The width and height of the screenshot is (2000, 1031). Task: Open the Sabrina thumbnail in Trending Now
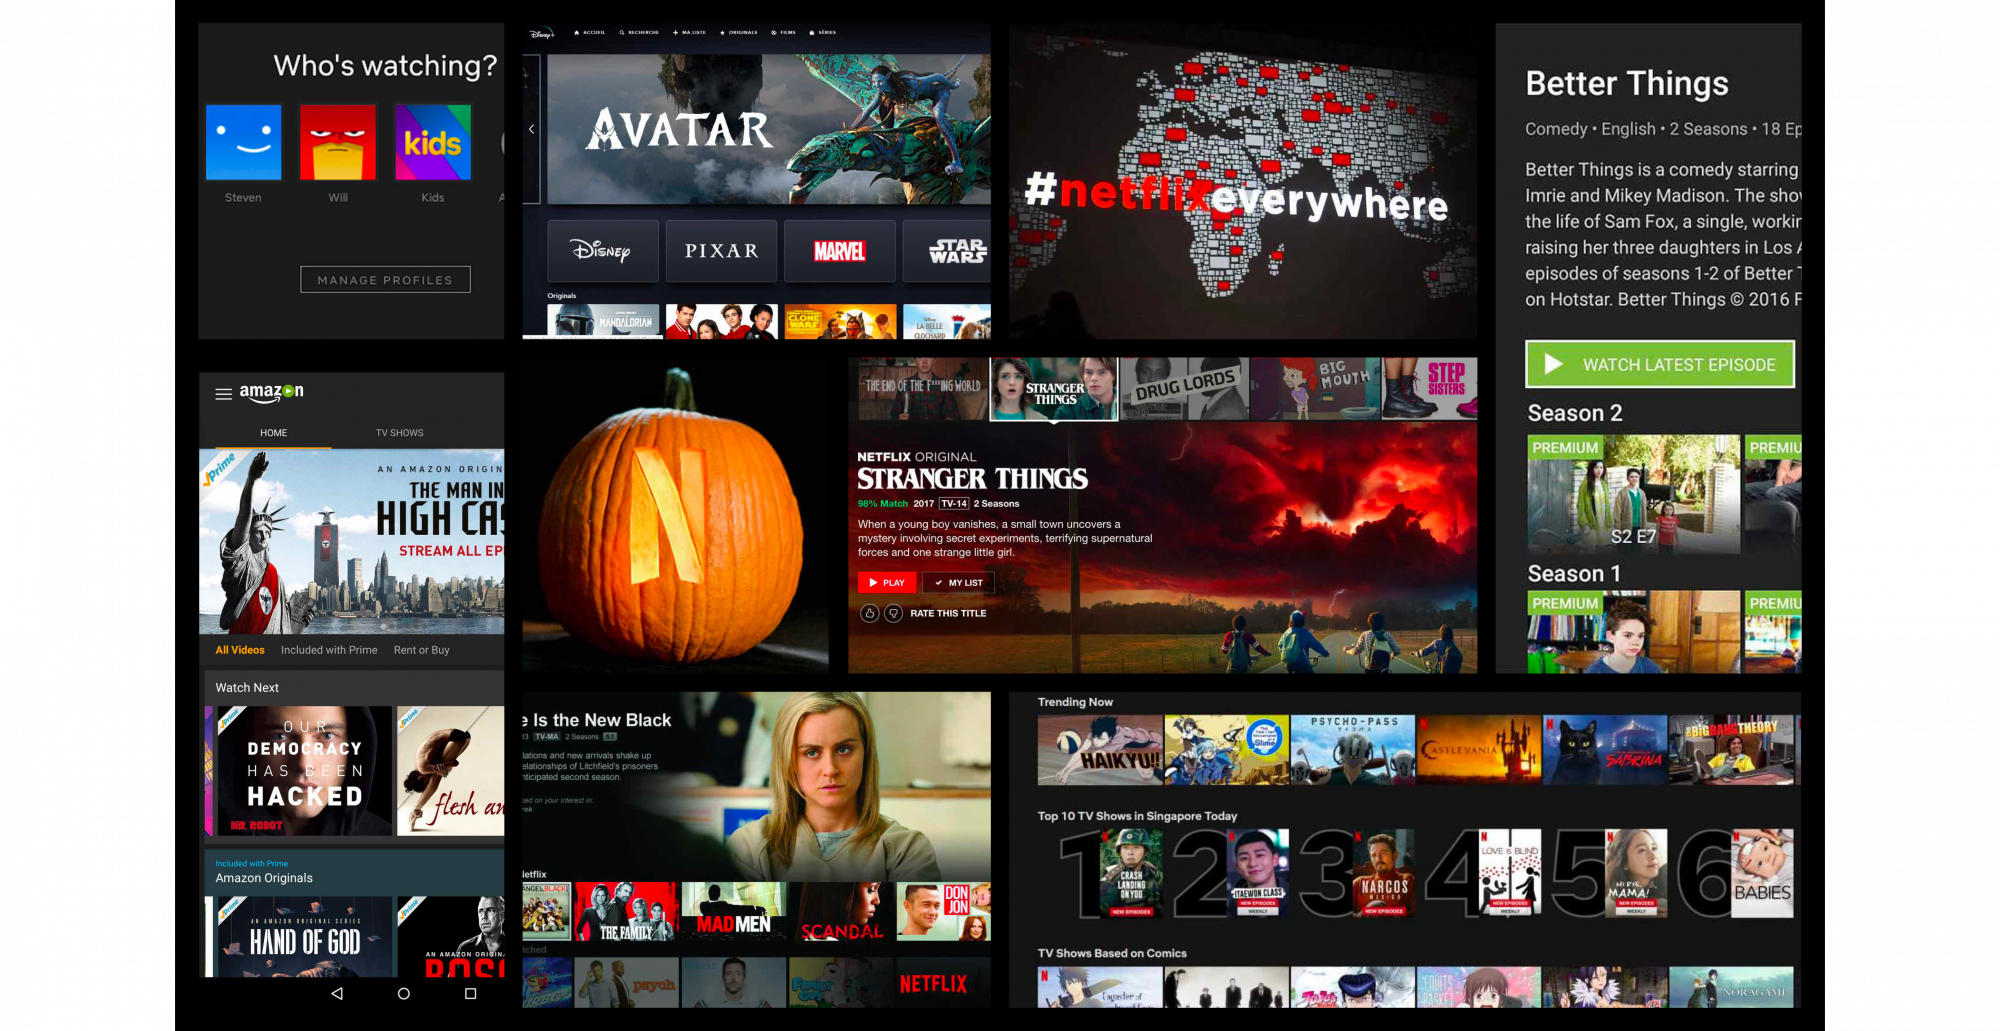click(1605, 750)
